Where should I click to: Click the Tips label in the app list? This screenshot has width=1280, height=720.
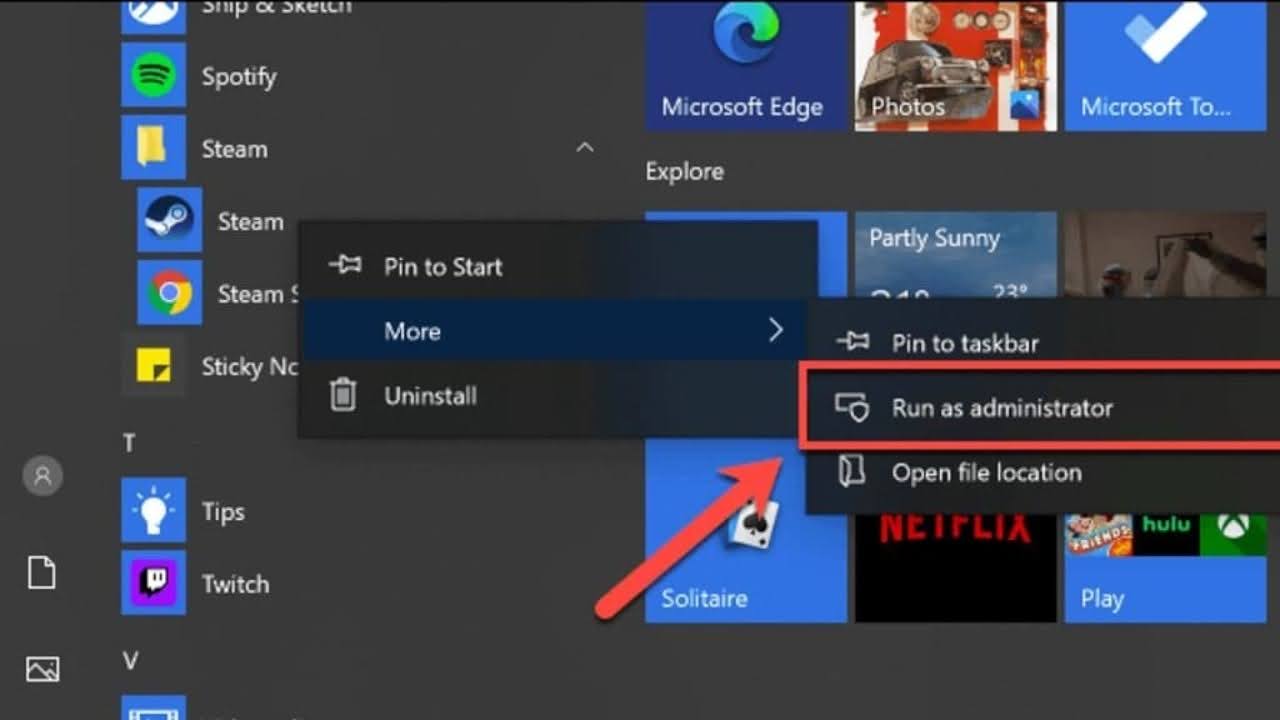pos(223,512)
